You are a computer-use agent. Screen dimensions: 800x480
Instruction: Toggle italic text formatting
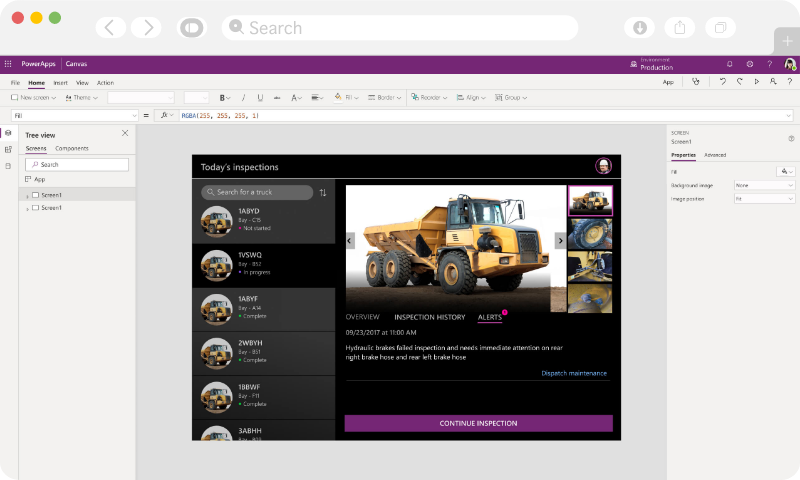[x=243, y=97]
